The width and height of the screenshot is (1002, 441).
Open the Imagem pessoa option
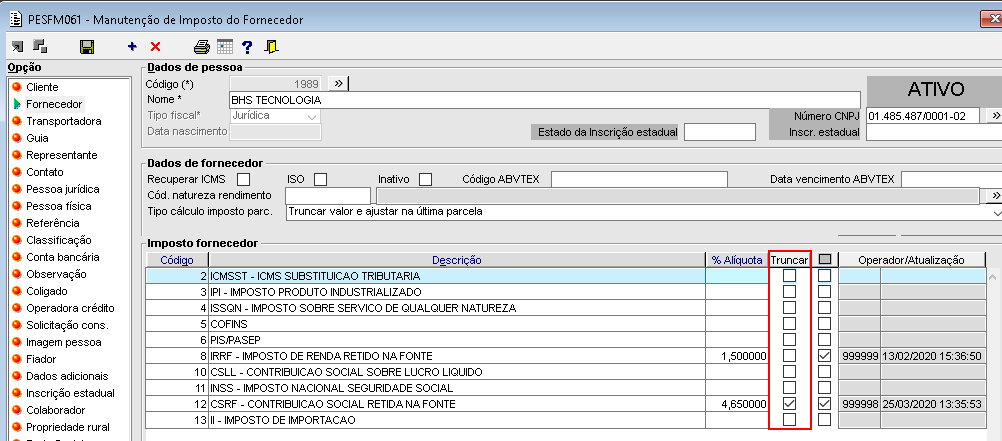click(x=63, y=342)
